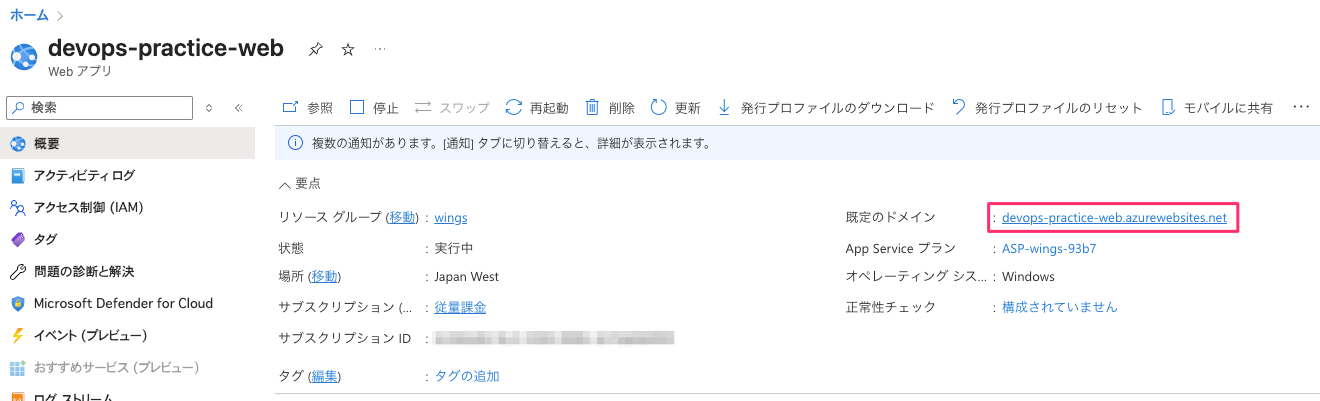Refresh the page with 更新 icon

click(658, 107)
